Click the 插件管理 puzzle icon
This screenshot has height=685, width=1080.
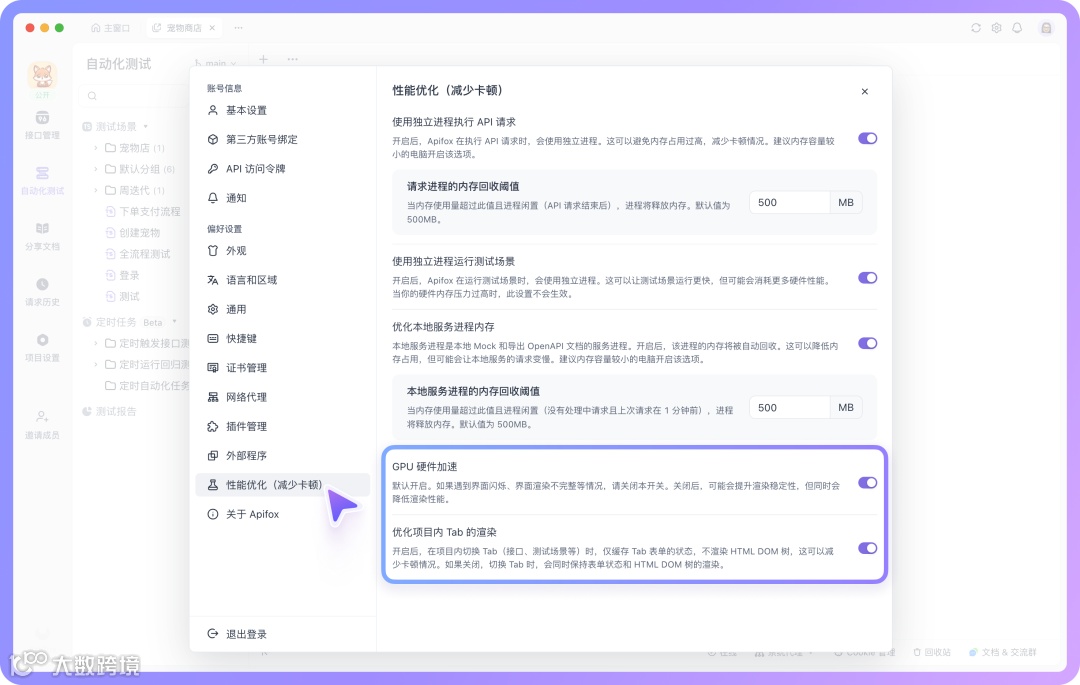213,426
